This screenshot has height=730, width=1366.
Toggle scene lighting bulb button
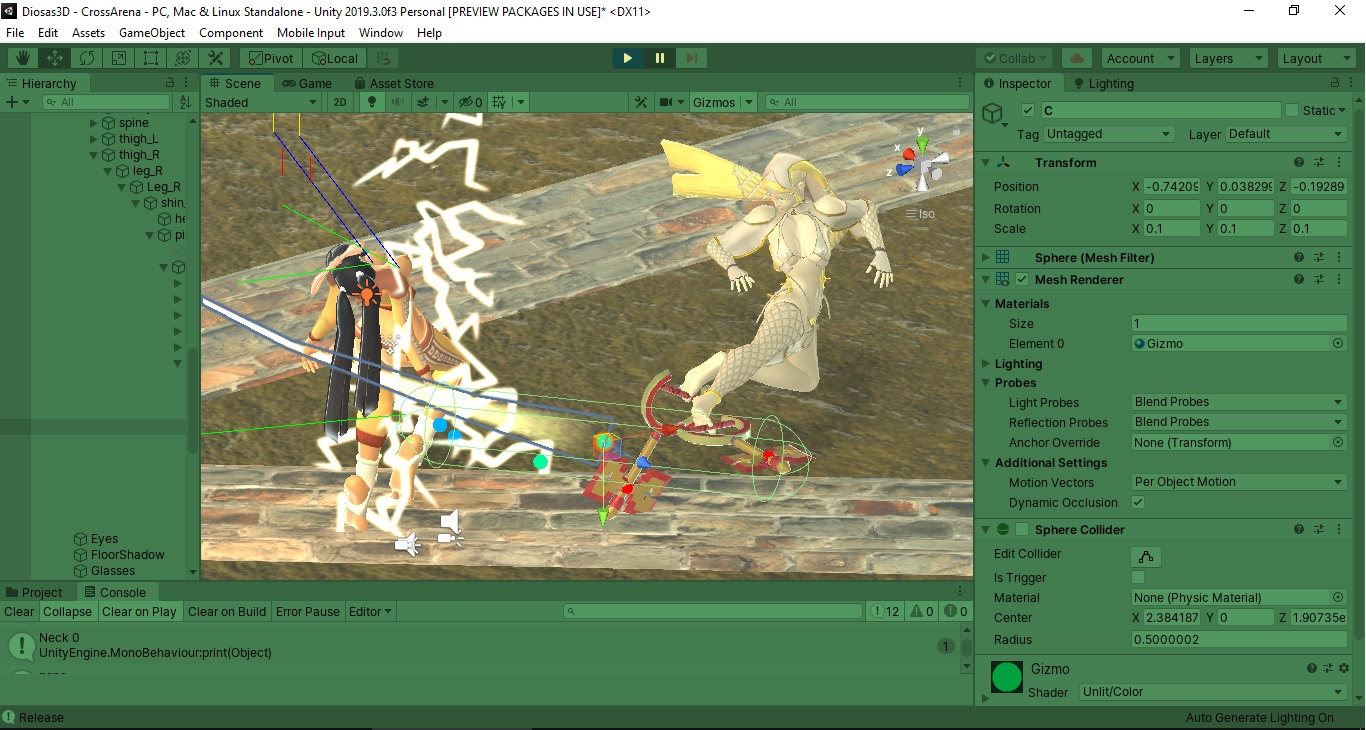click(x=373, y=102)
